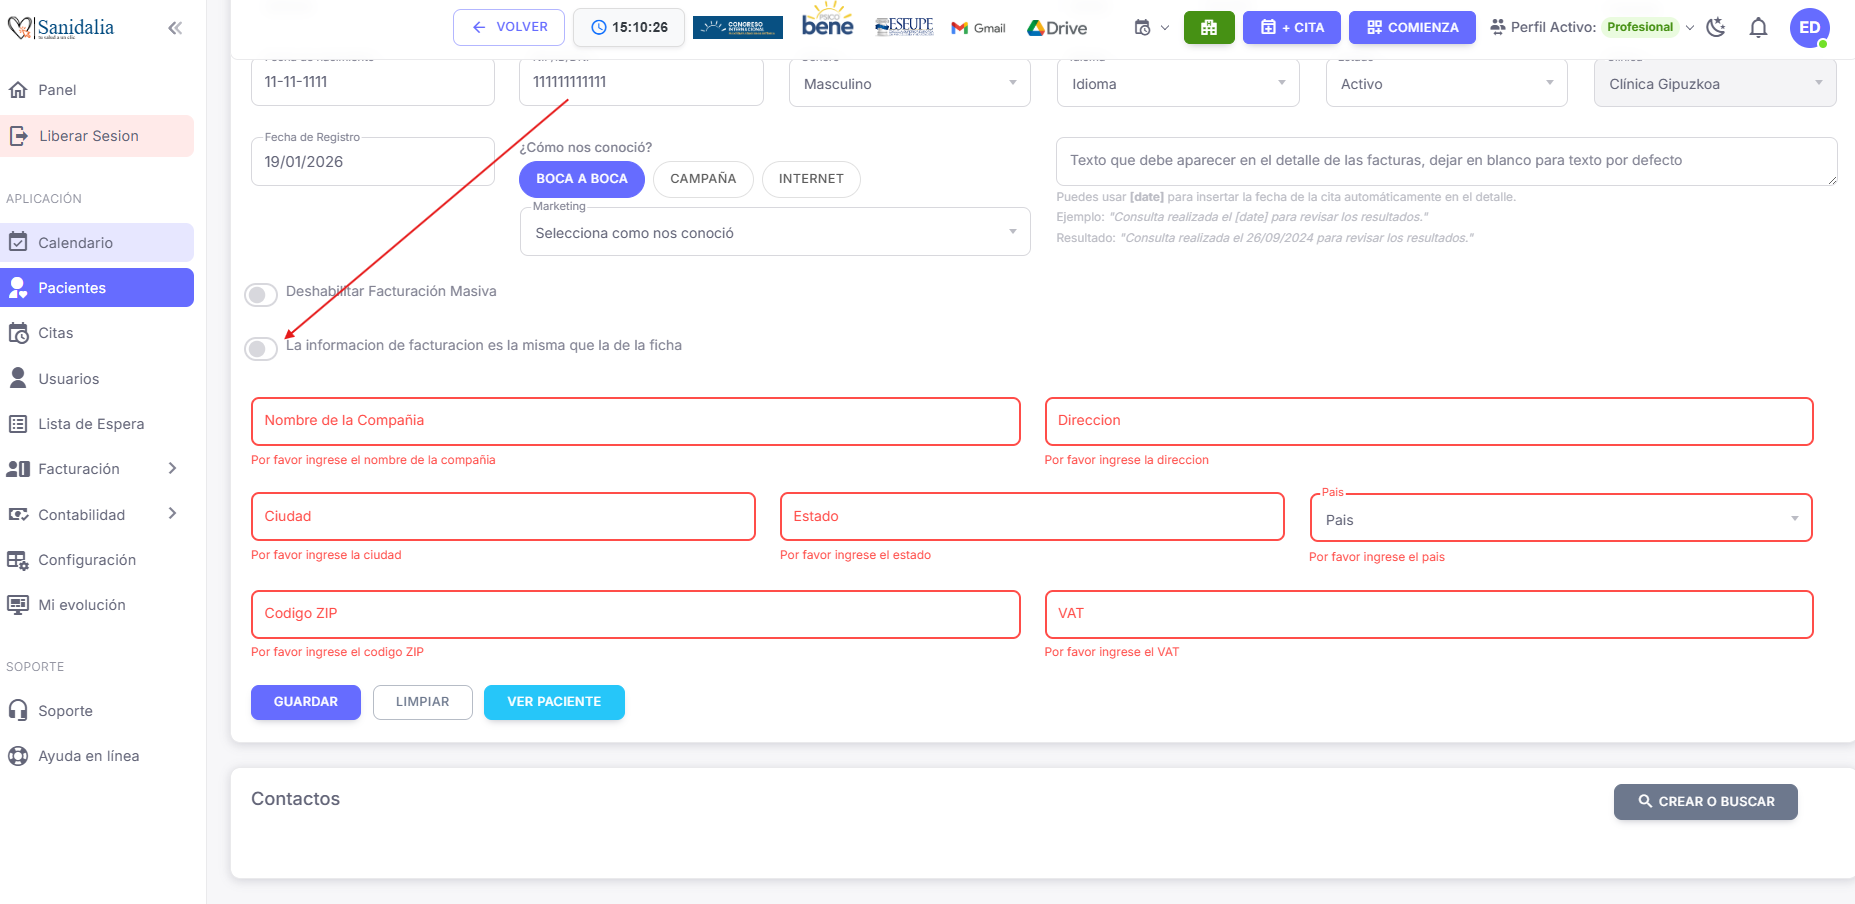This screenshot has height=904, width=1855.
Task: Expand the Pais dropdown
Action: point(1560,520)
